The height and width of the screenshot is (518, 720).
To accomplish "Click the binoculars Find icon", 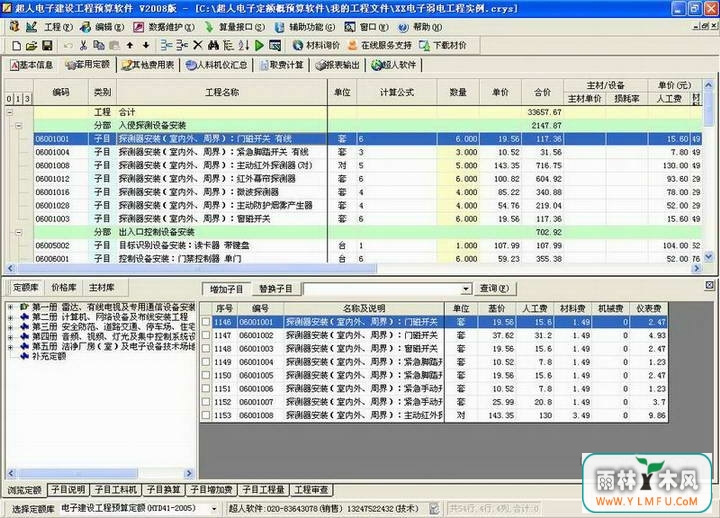I will (213, 45).
